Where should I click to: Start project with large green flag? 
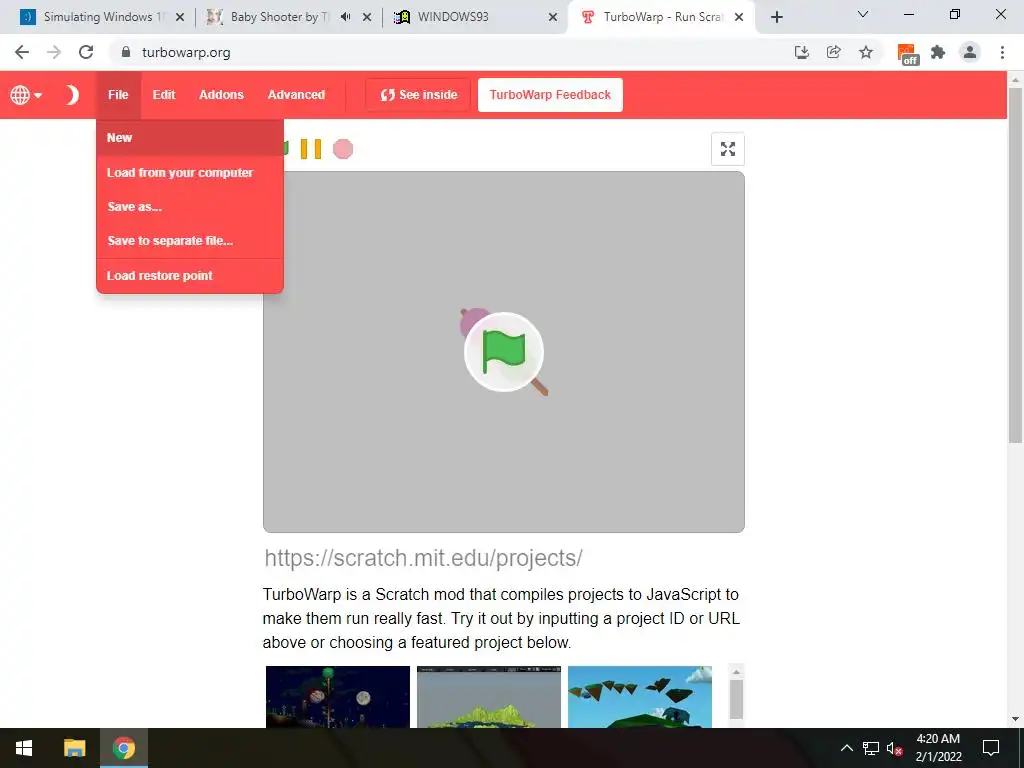[504, 352]
